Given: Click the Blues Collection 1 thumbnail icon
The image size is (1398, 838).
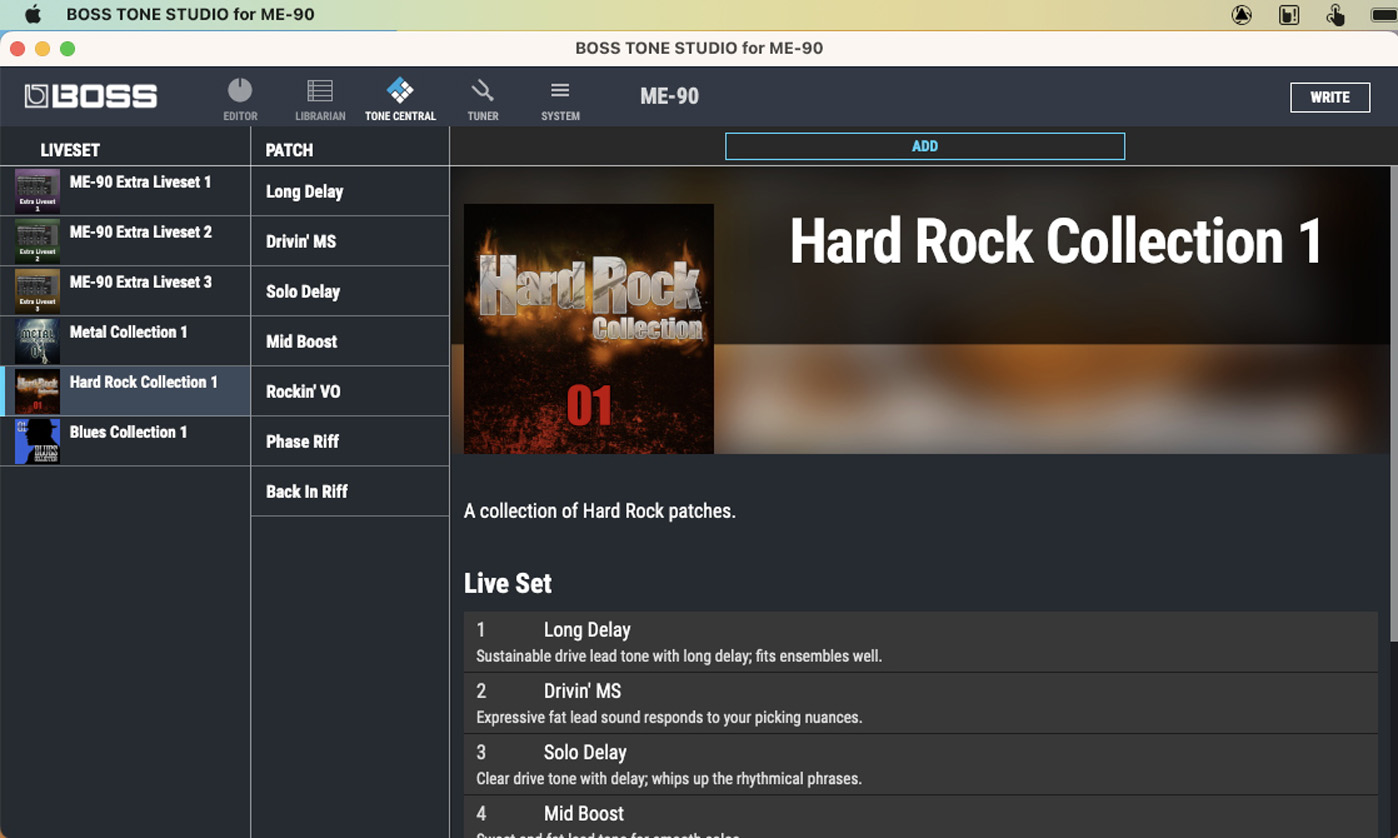Looking at the screenshot, I should [37, 441].
